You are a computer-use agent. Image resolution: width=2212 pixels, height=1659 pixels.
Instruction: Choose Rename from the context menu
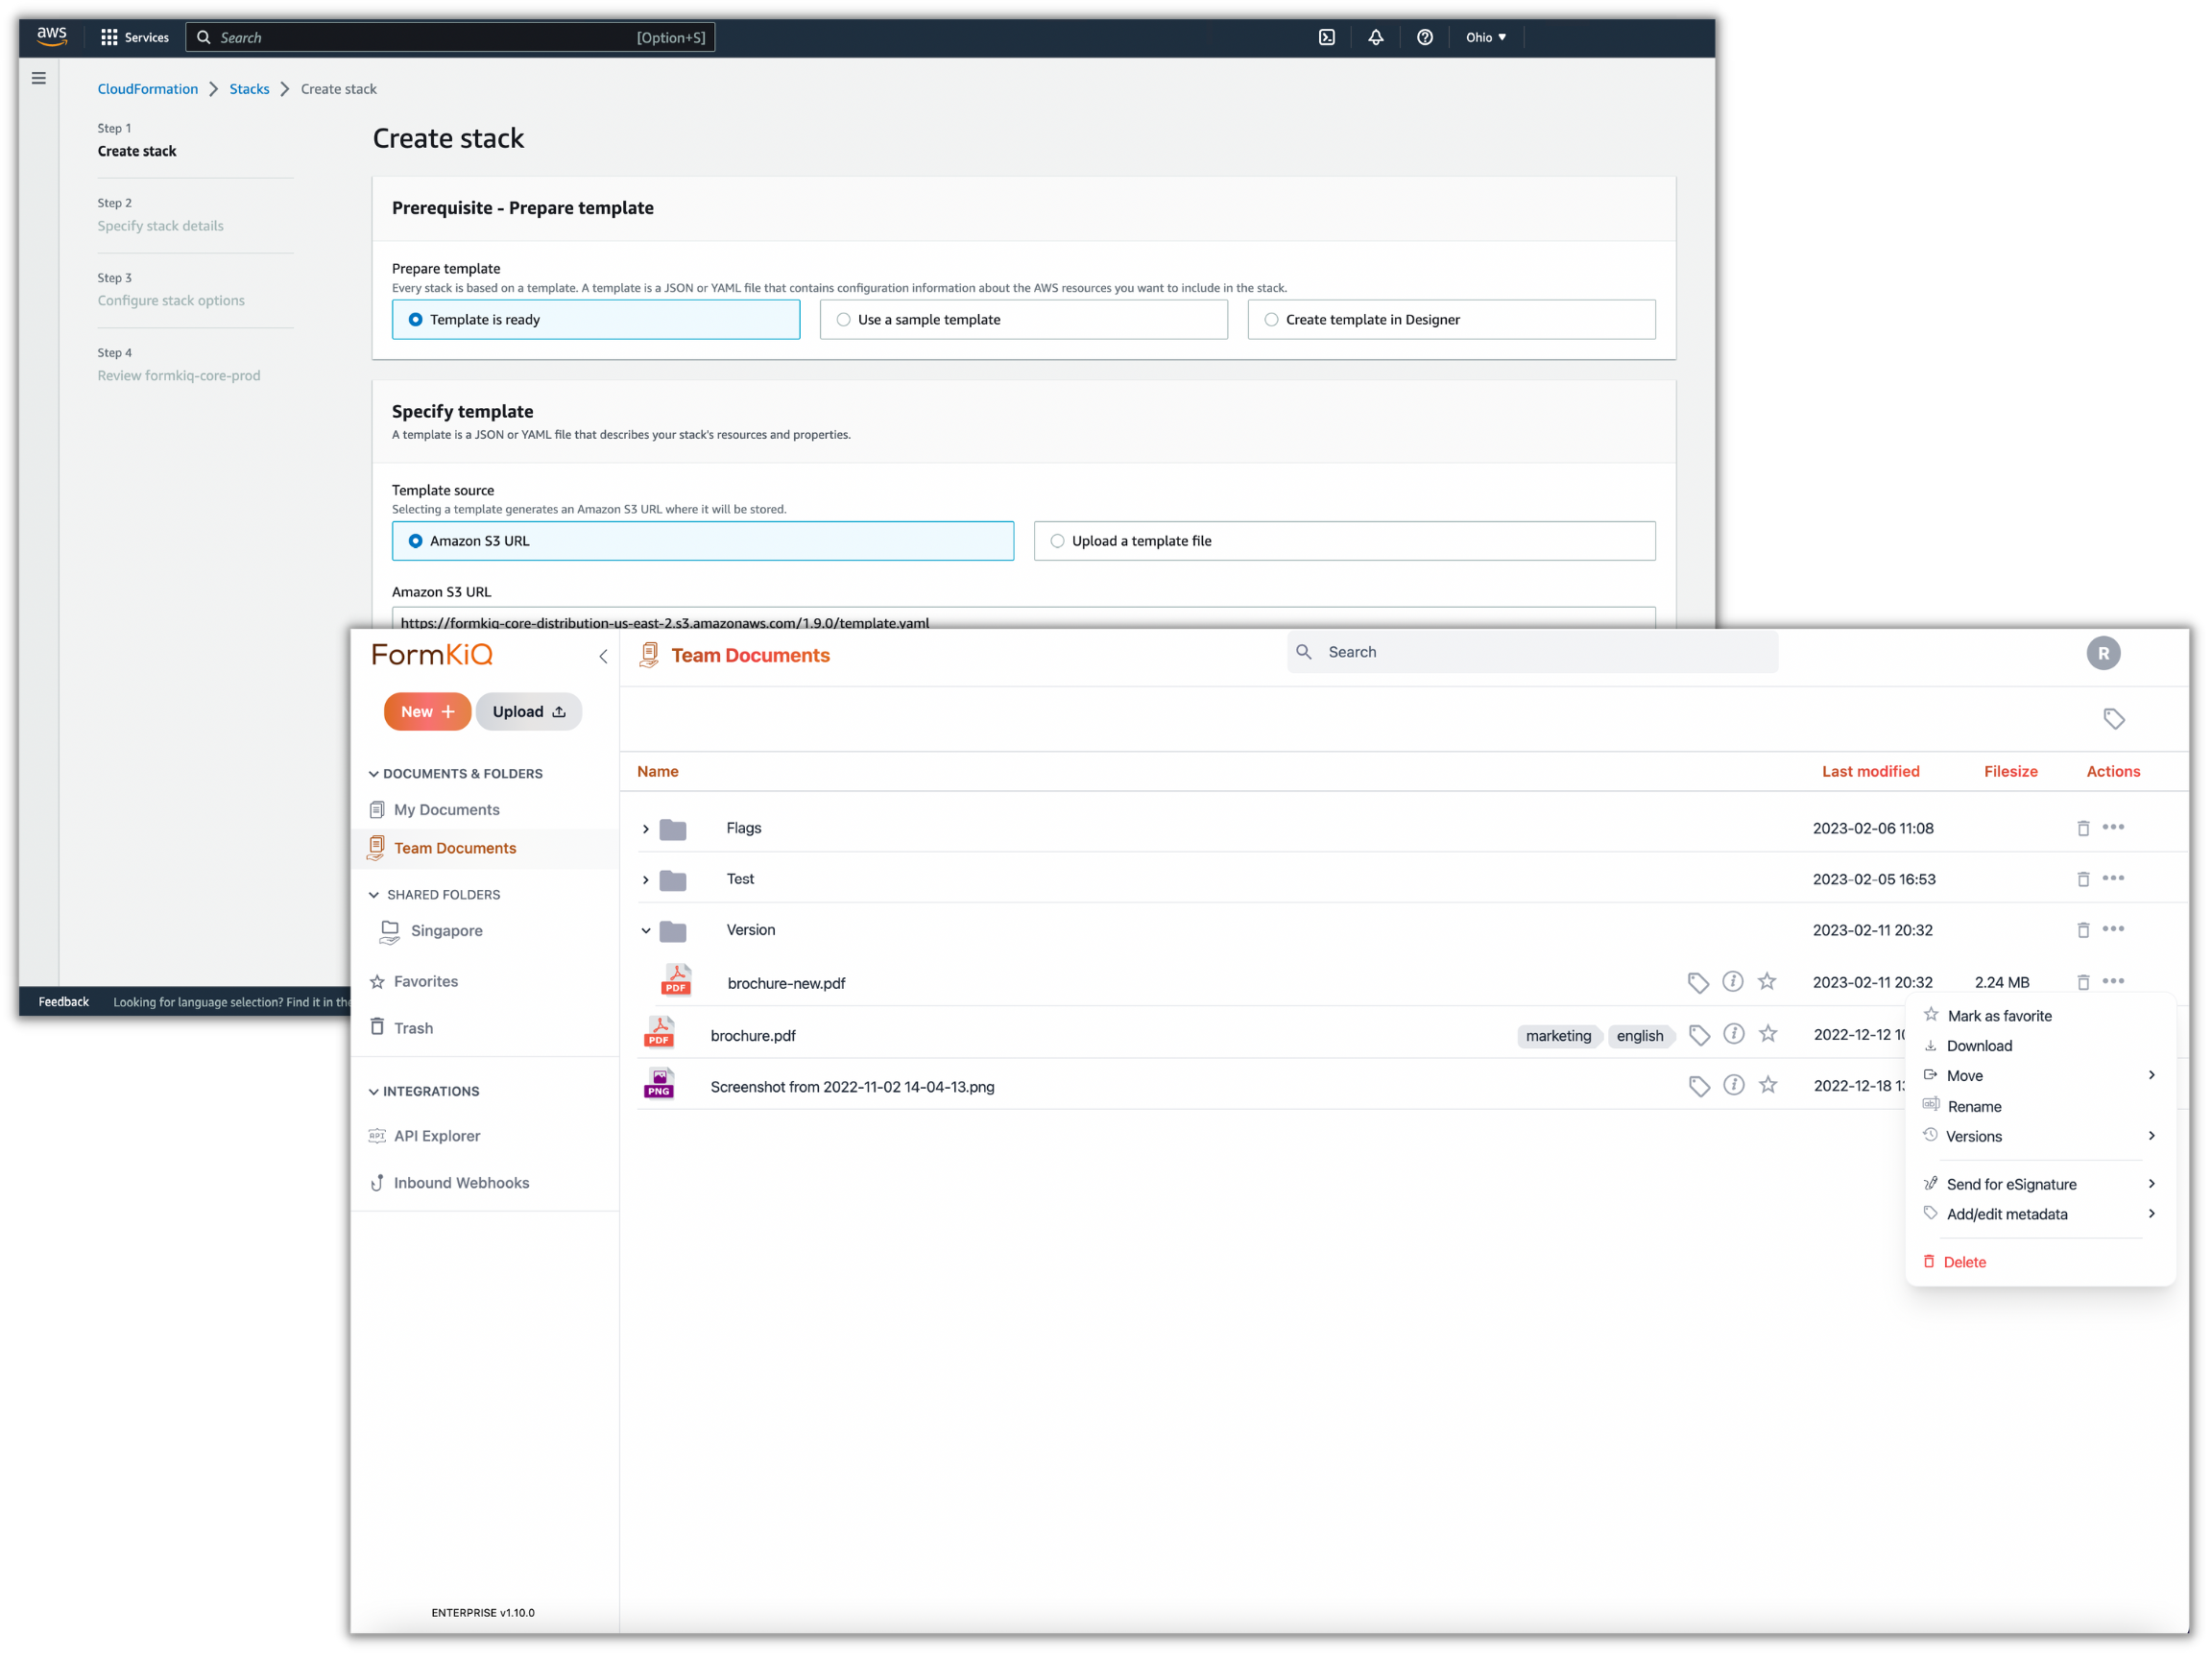tap(1975, 1105)
